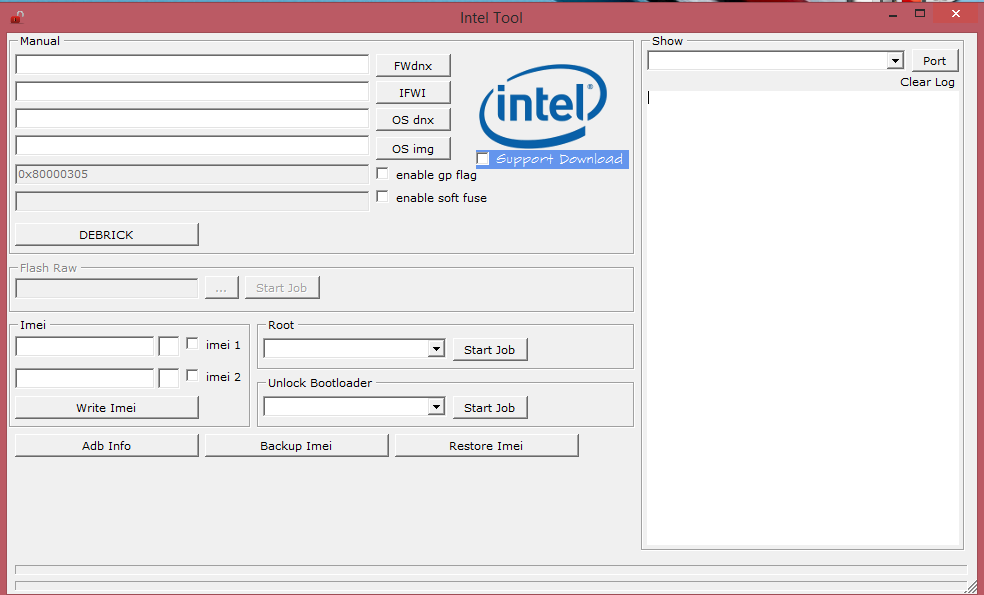This screenshot has width=984, height=595.
Task: Focus the FWdnx file path field
Action: click(x=192, y=65)
